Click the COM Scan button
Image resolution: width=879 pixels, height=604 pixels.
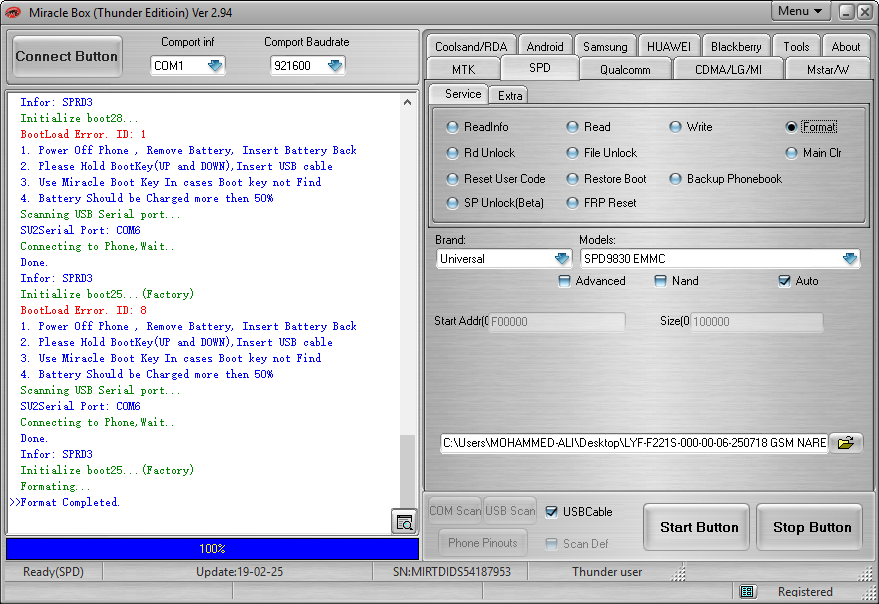455,510
